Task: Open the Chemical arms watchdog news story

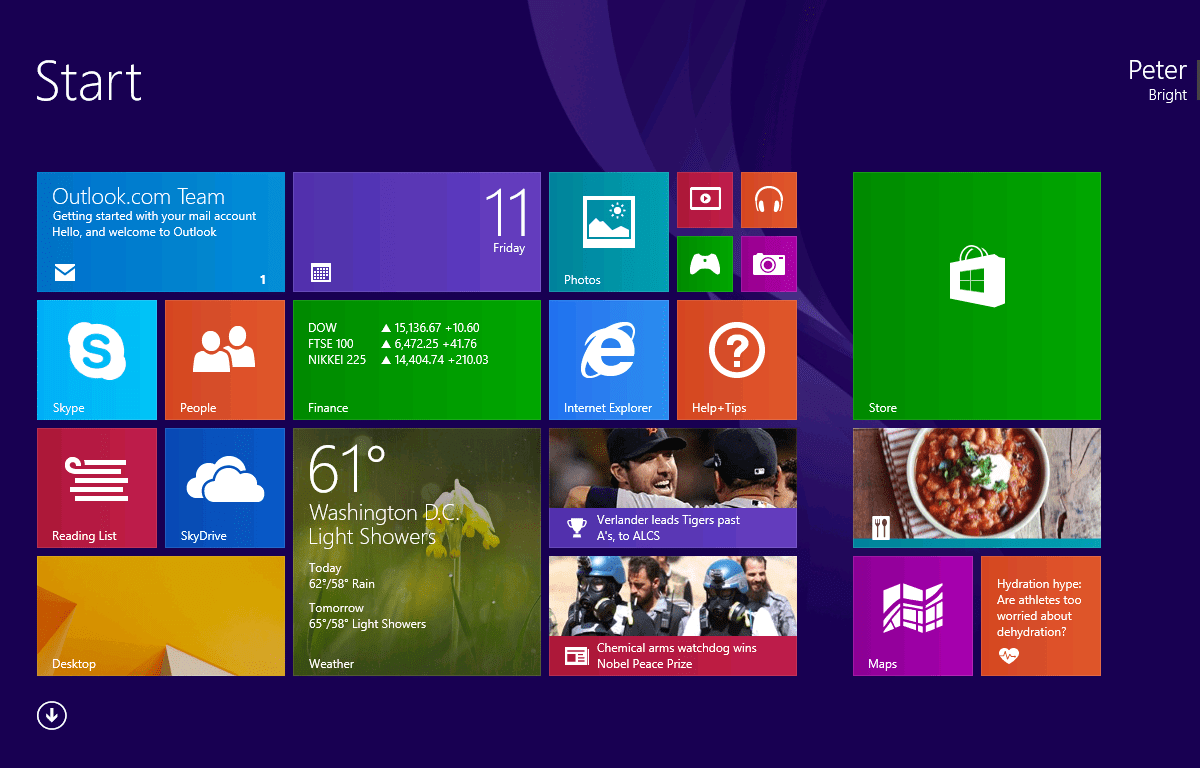Action: (x=673, y=616)
